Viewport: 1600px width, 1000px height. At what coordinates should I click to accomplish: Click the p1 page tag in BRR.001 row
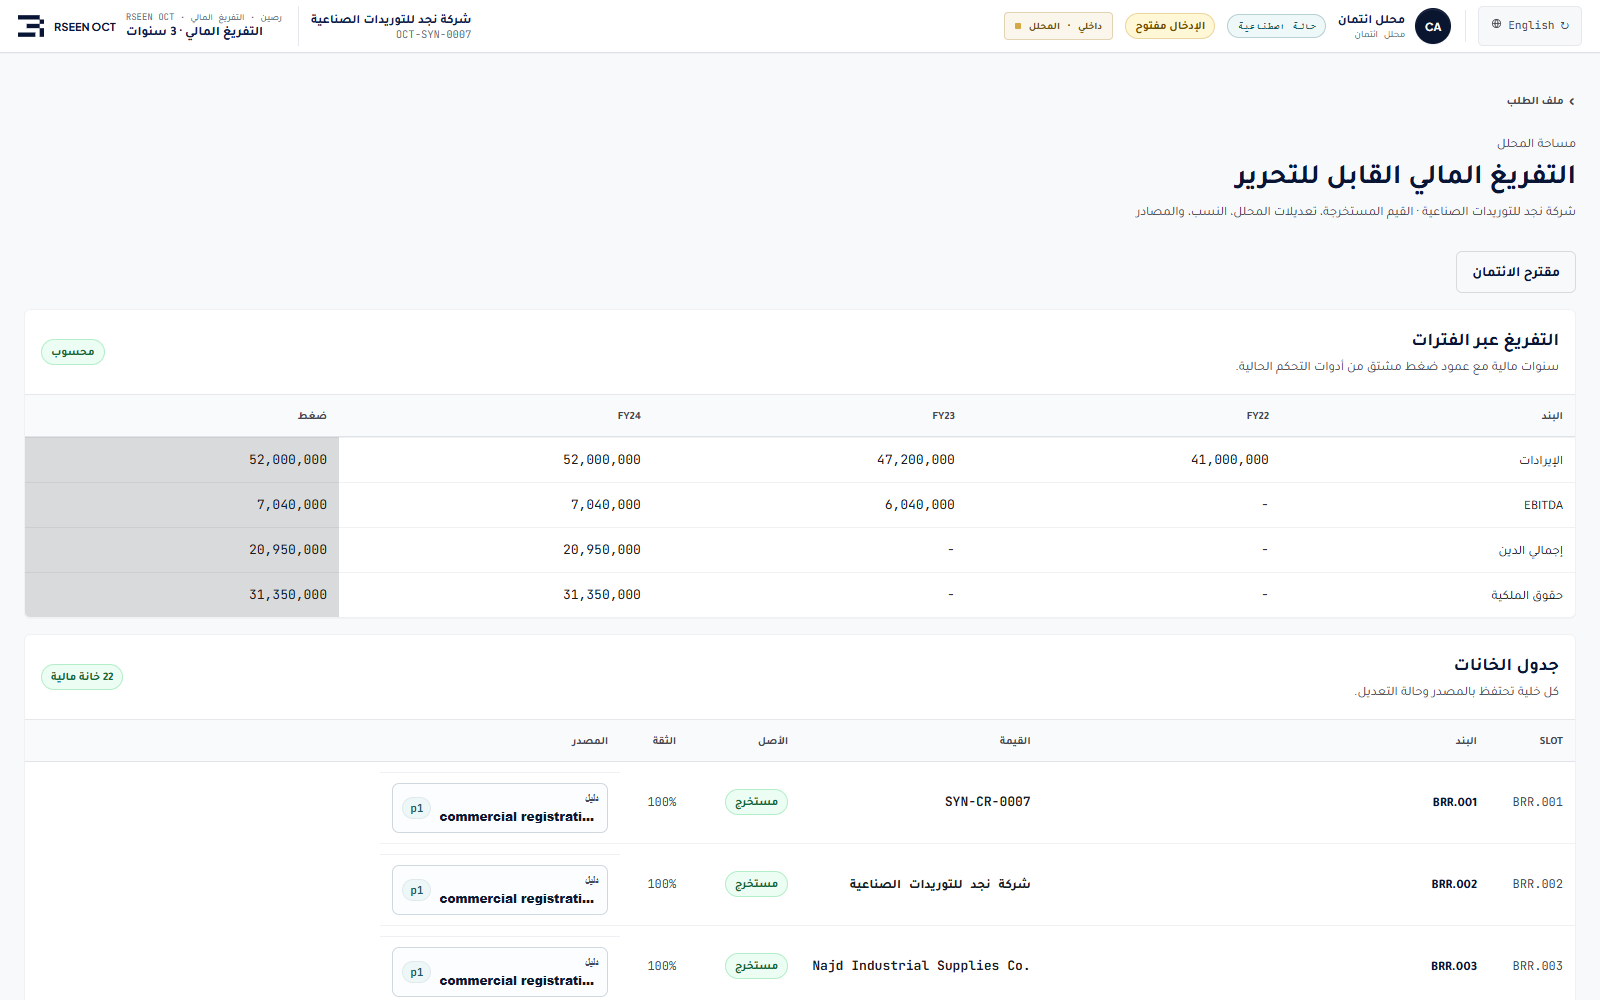pyautogui.click(x=417, y=809)
